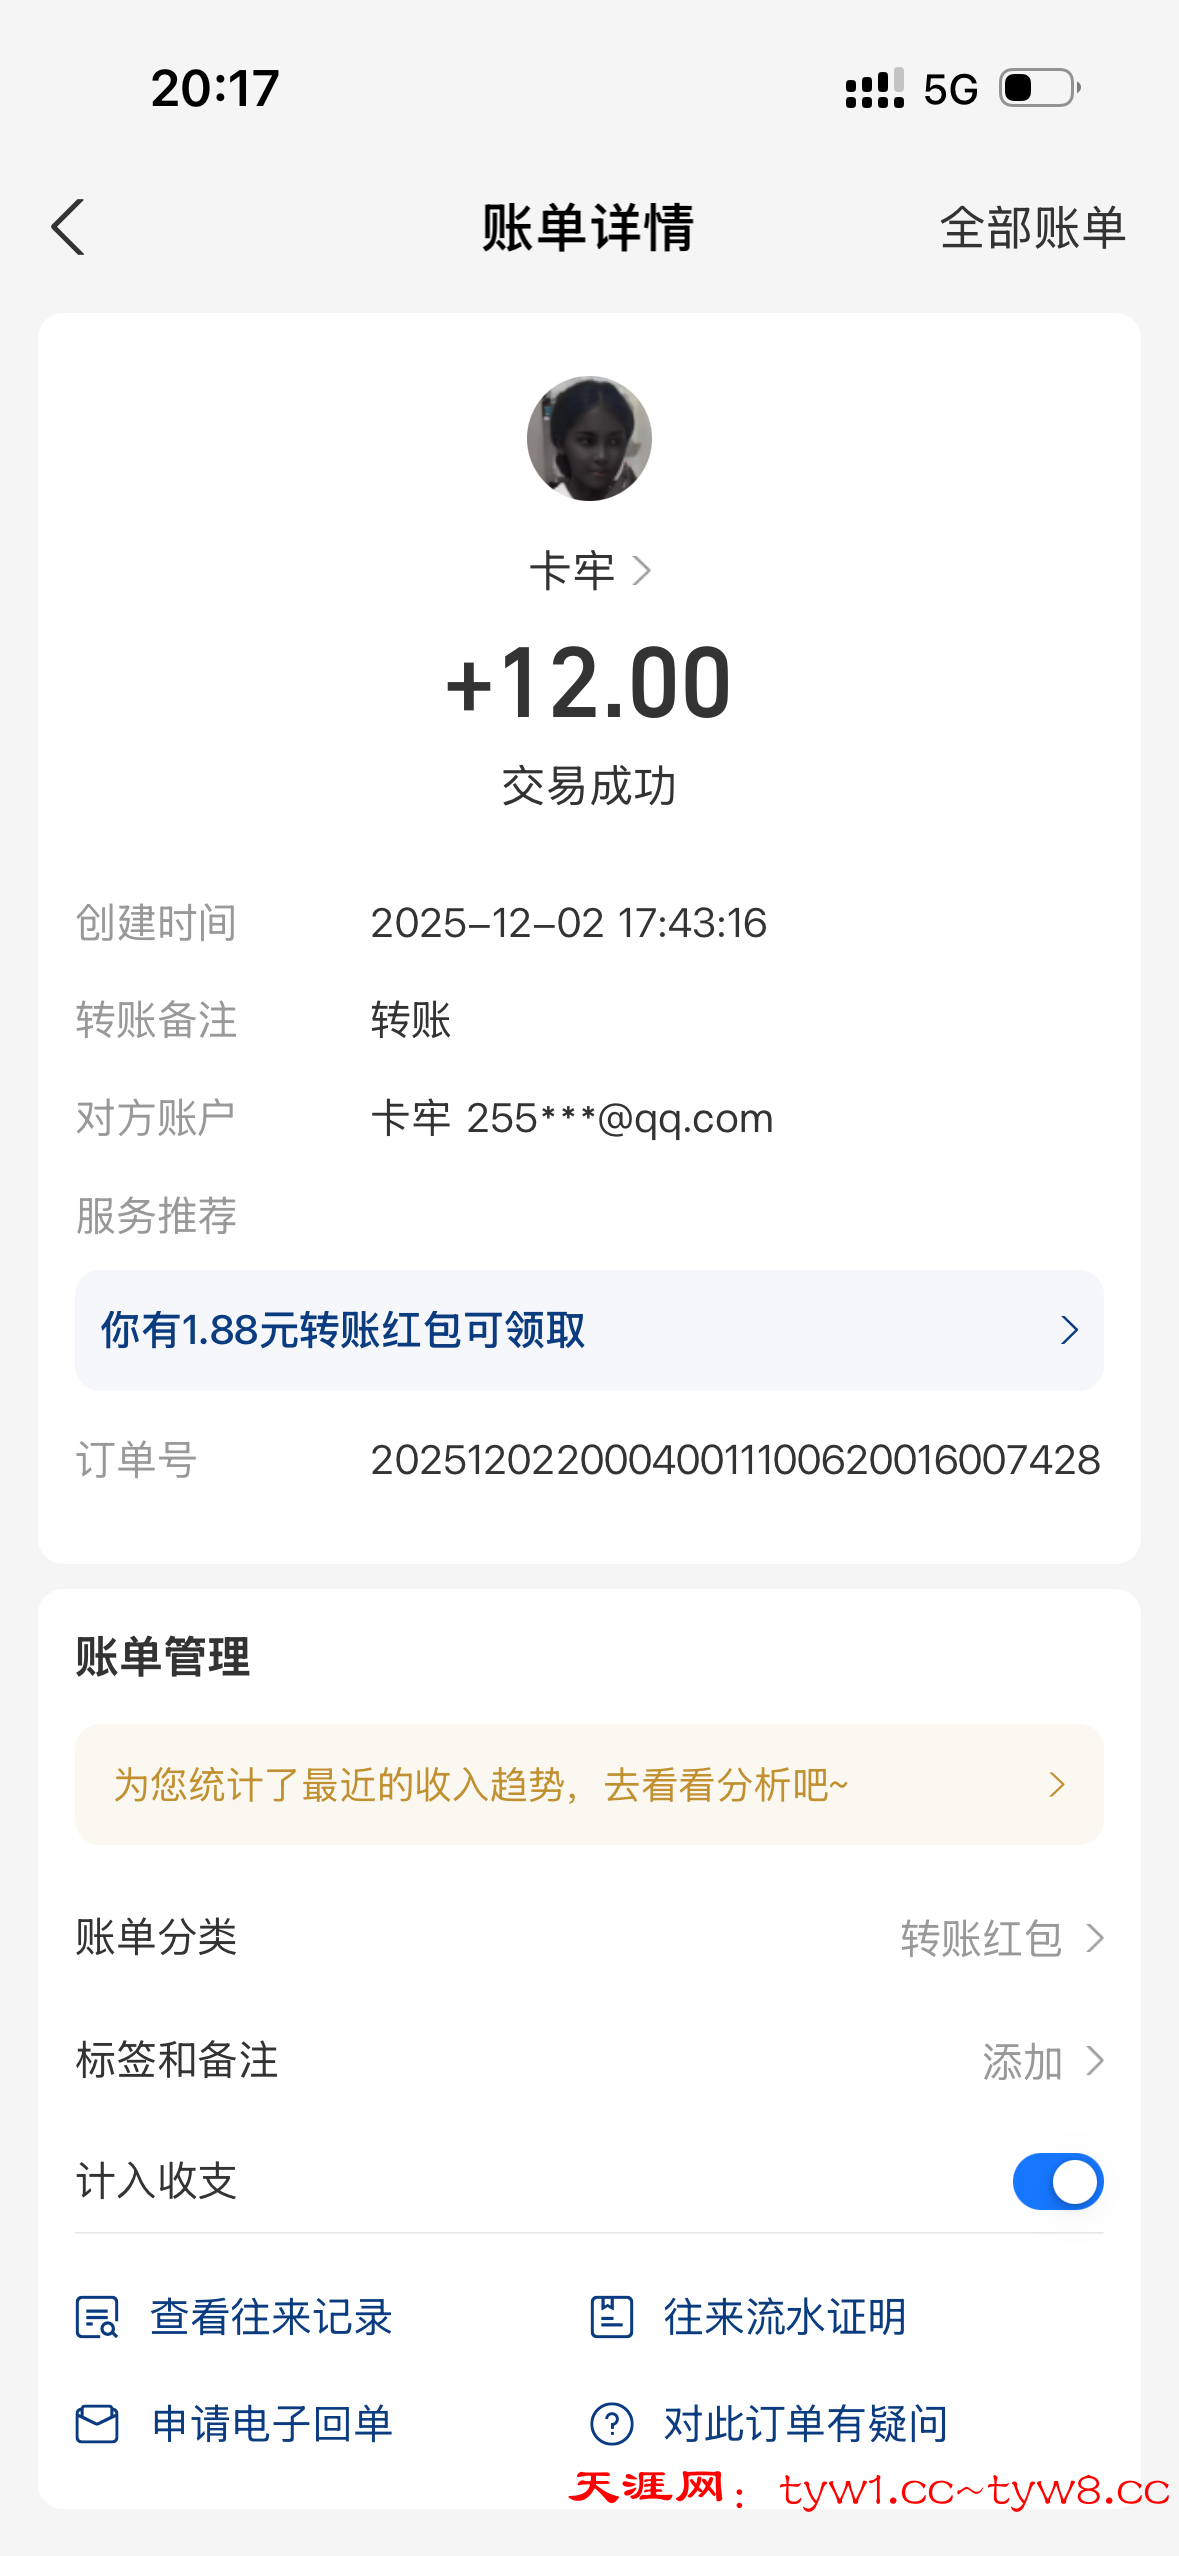Tap the transaction history list icon
This screenshot has width=1179, height=2556.
click(x=97, y=2317)
